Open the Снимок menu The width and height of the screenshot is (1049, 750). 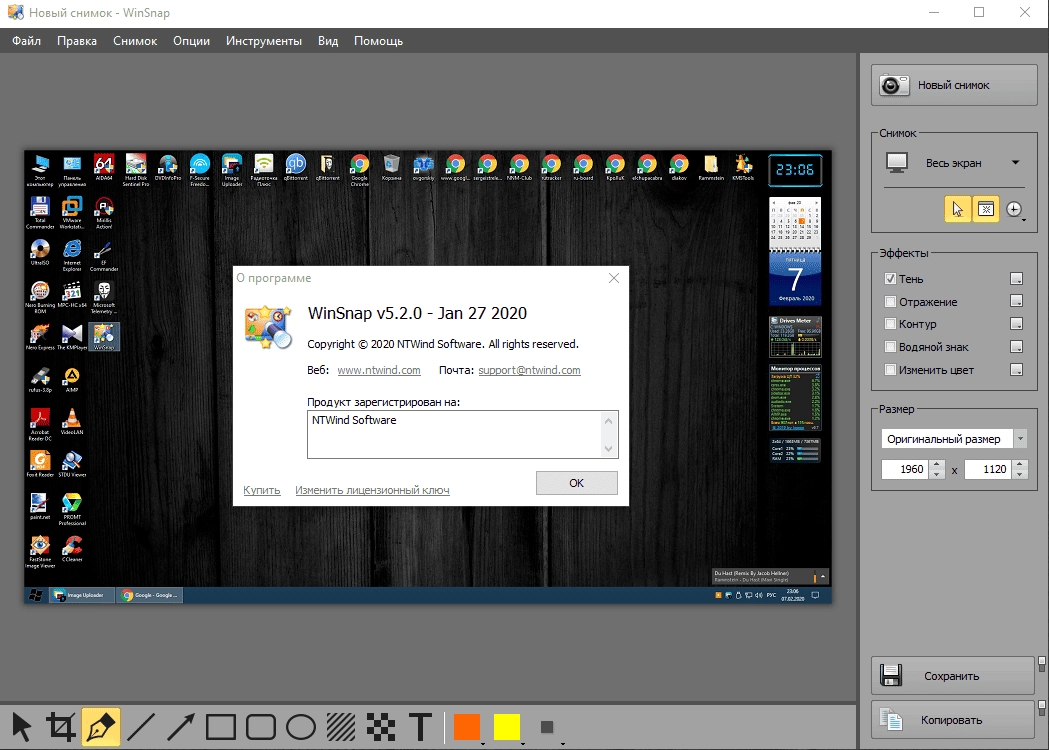(x=135, y=41)
